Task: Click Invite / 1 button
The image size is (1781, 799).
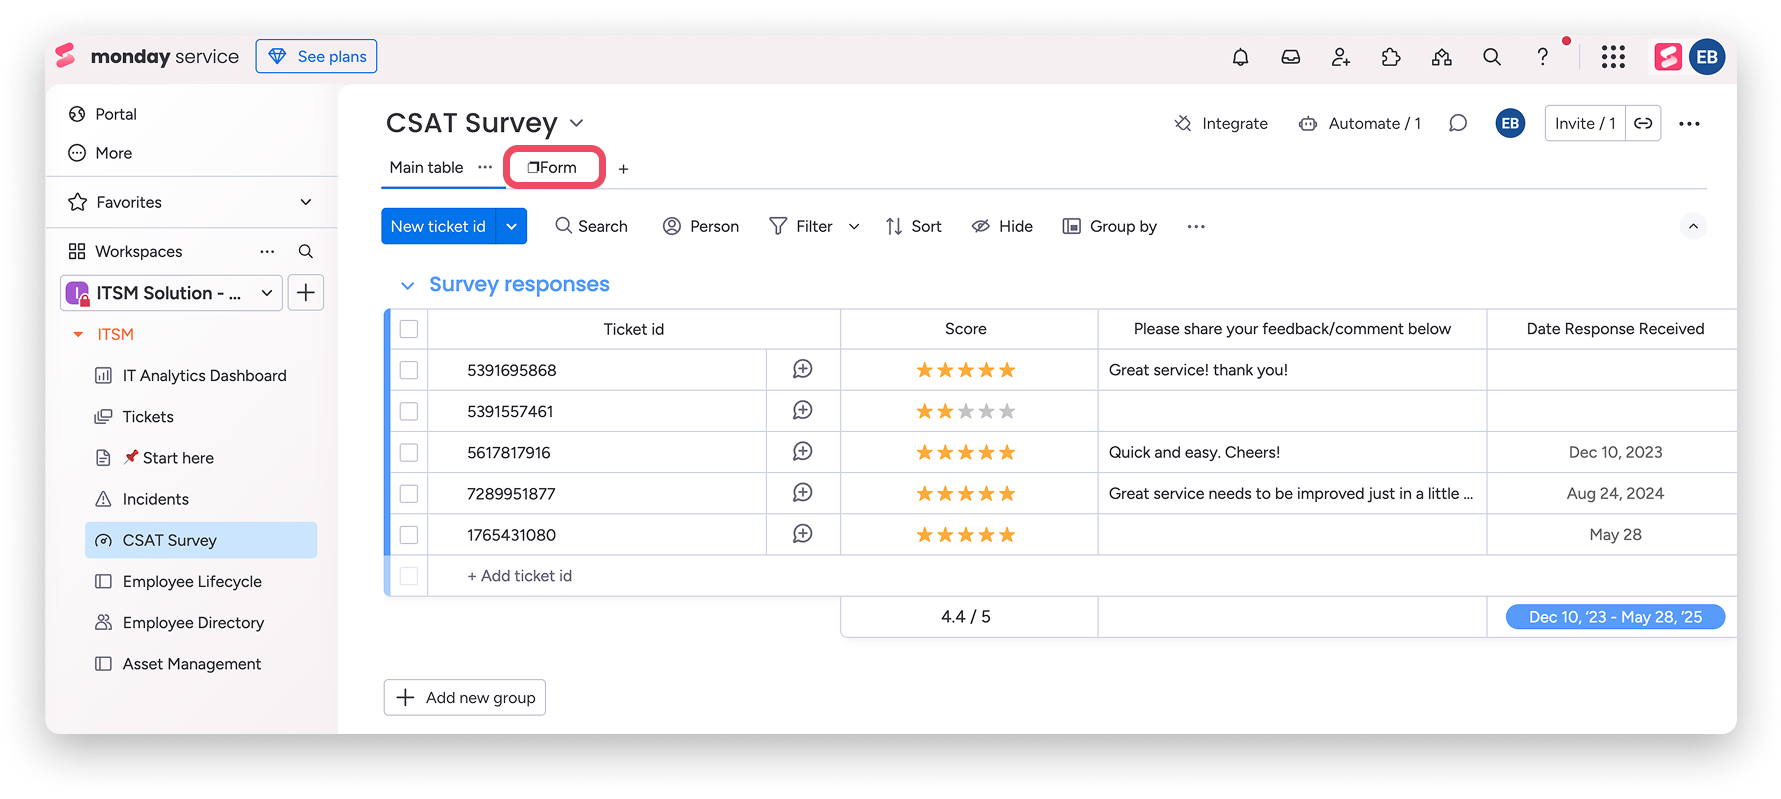Action: (1585, 123)
